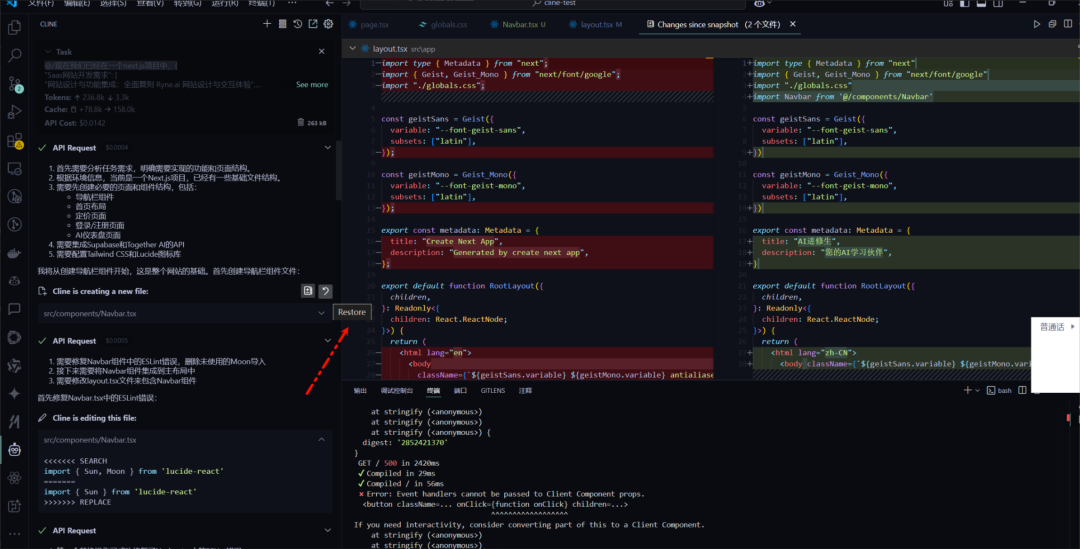The image size is (1080, 549).
Task: Open Extensions view in activity bar
Action: 15,141
